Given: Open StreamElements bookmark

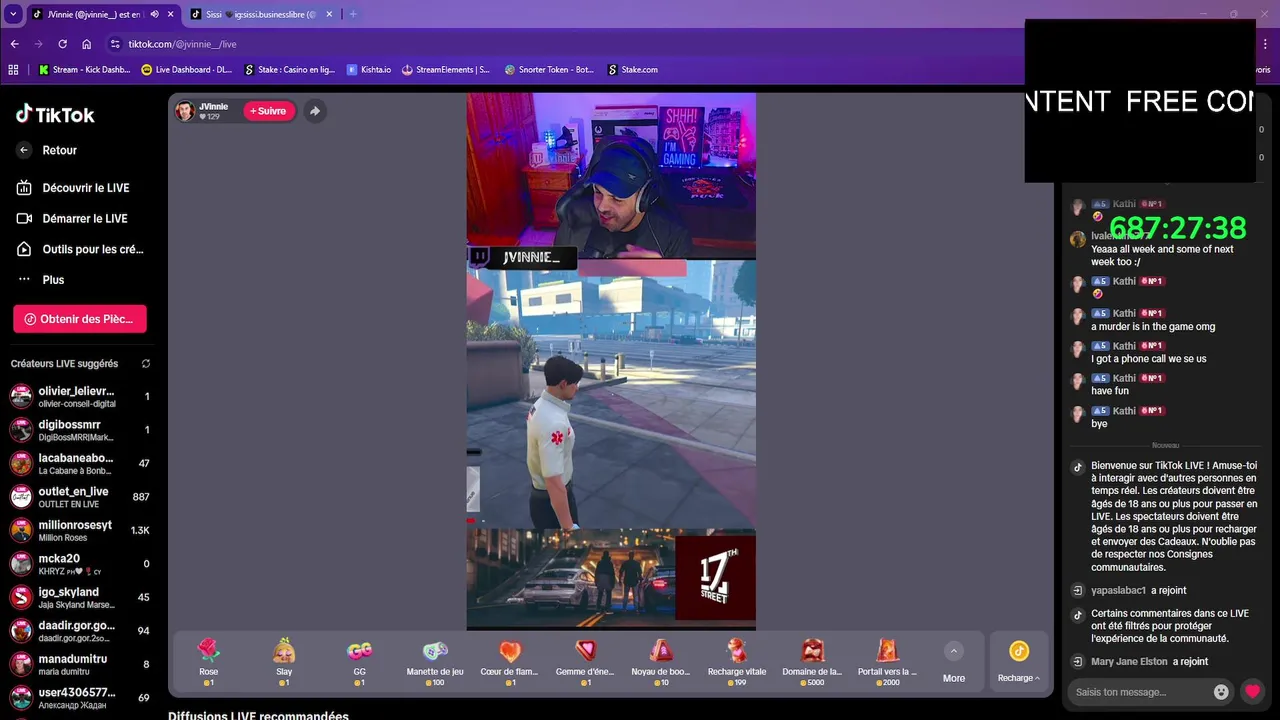Looking at the screenshot, I should pyautogui.click(x=446, y=70).
